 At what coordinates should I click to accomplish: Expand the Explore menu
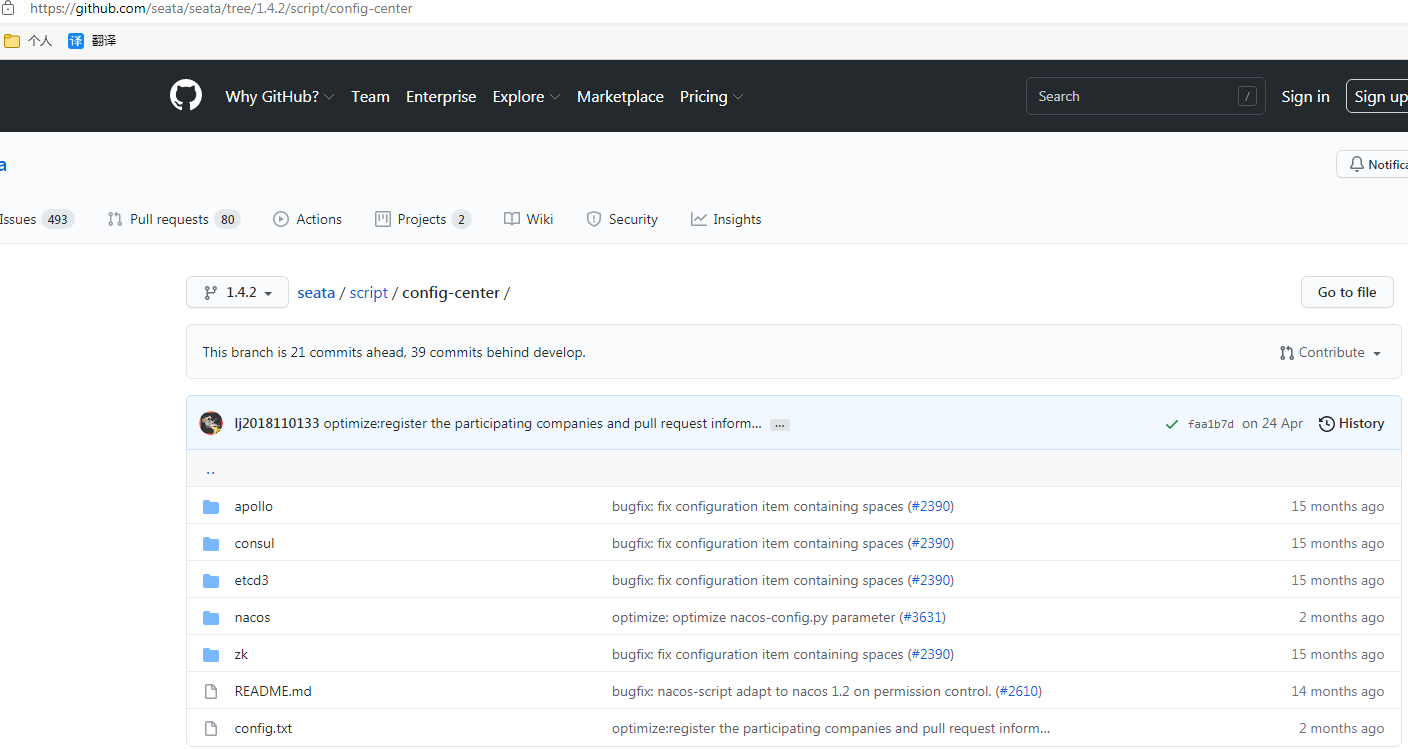point(526,97)
